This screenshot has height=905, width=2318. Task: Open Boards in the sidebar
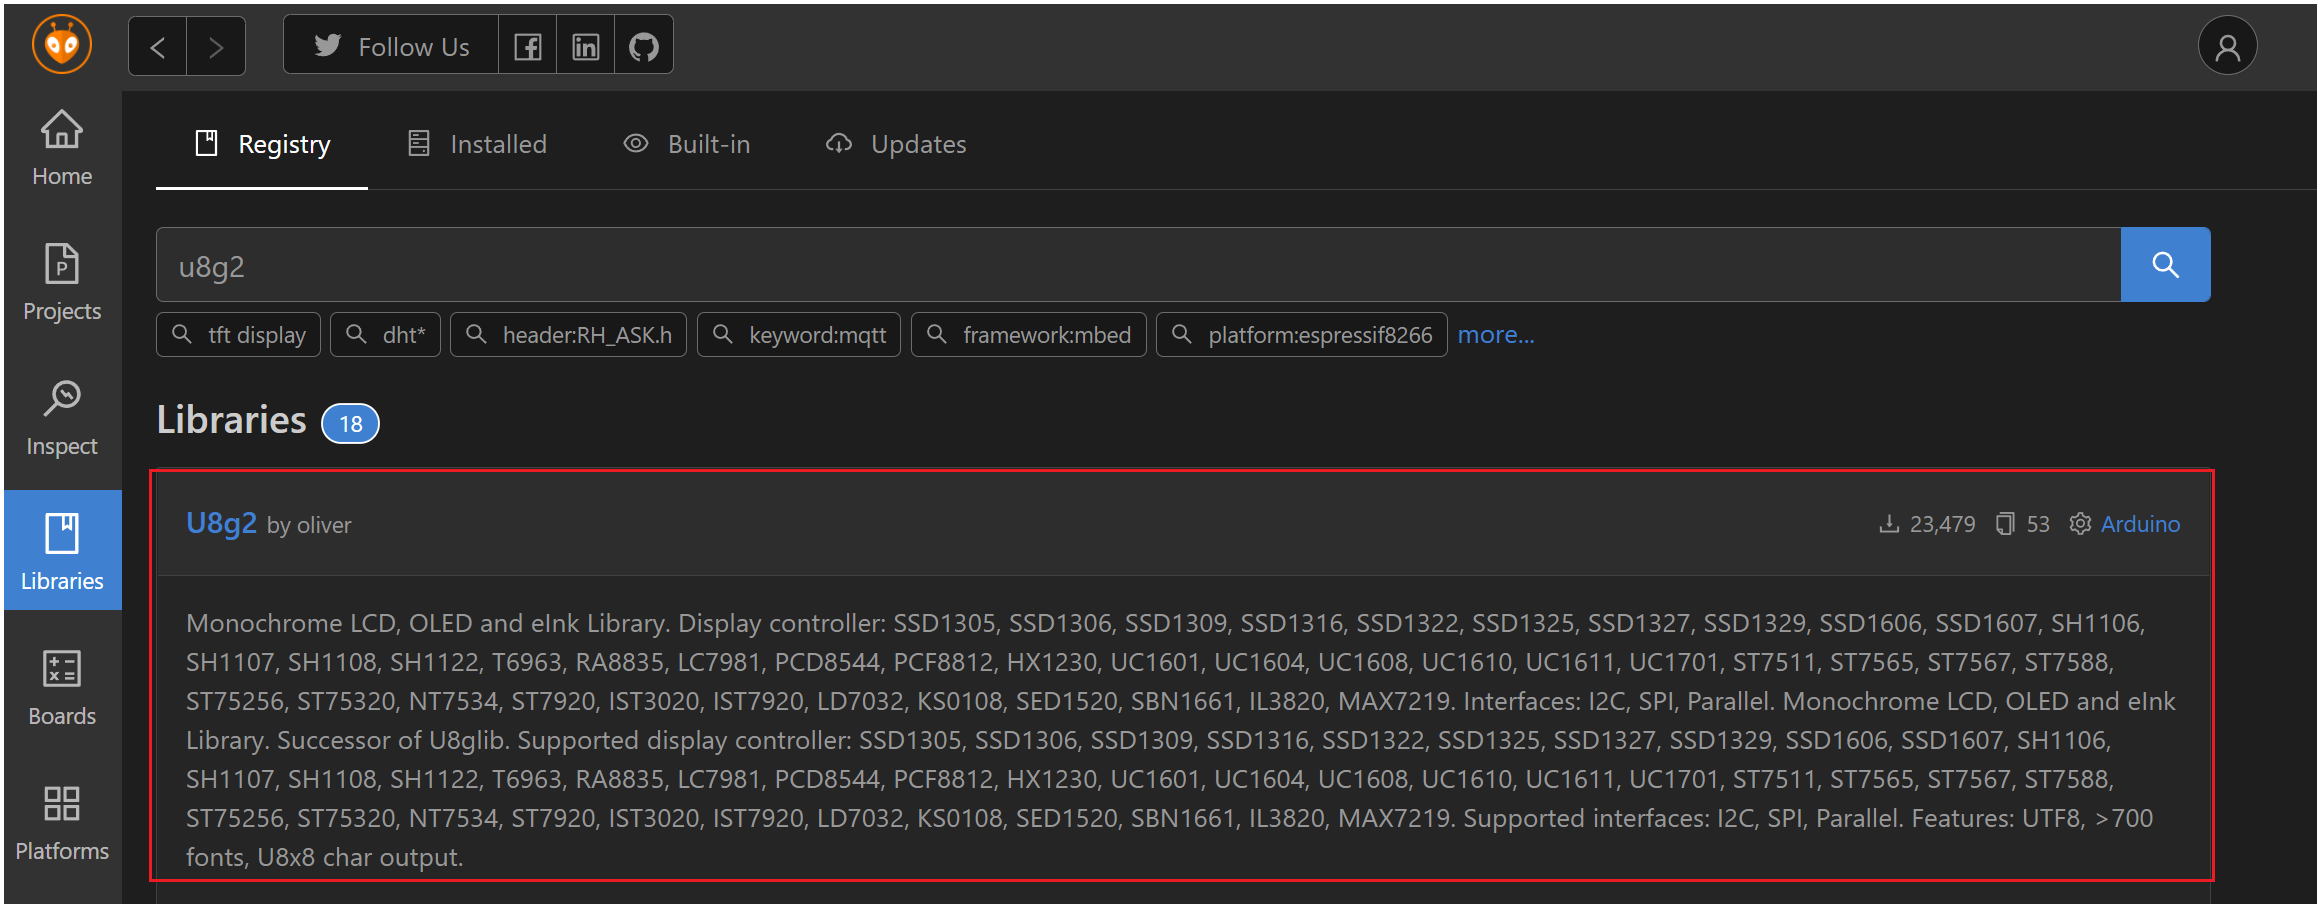click(x=62, y=689)
